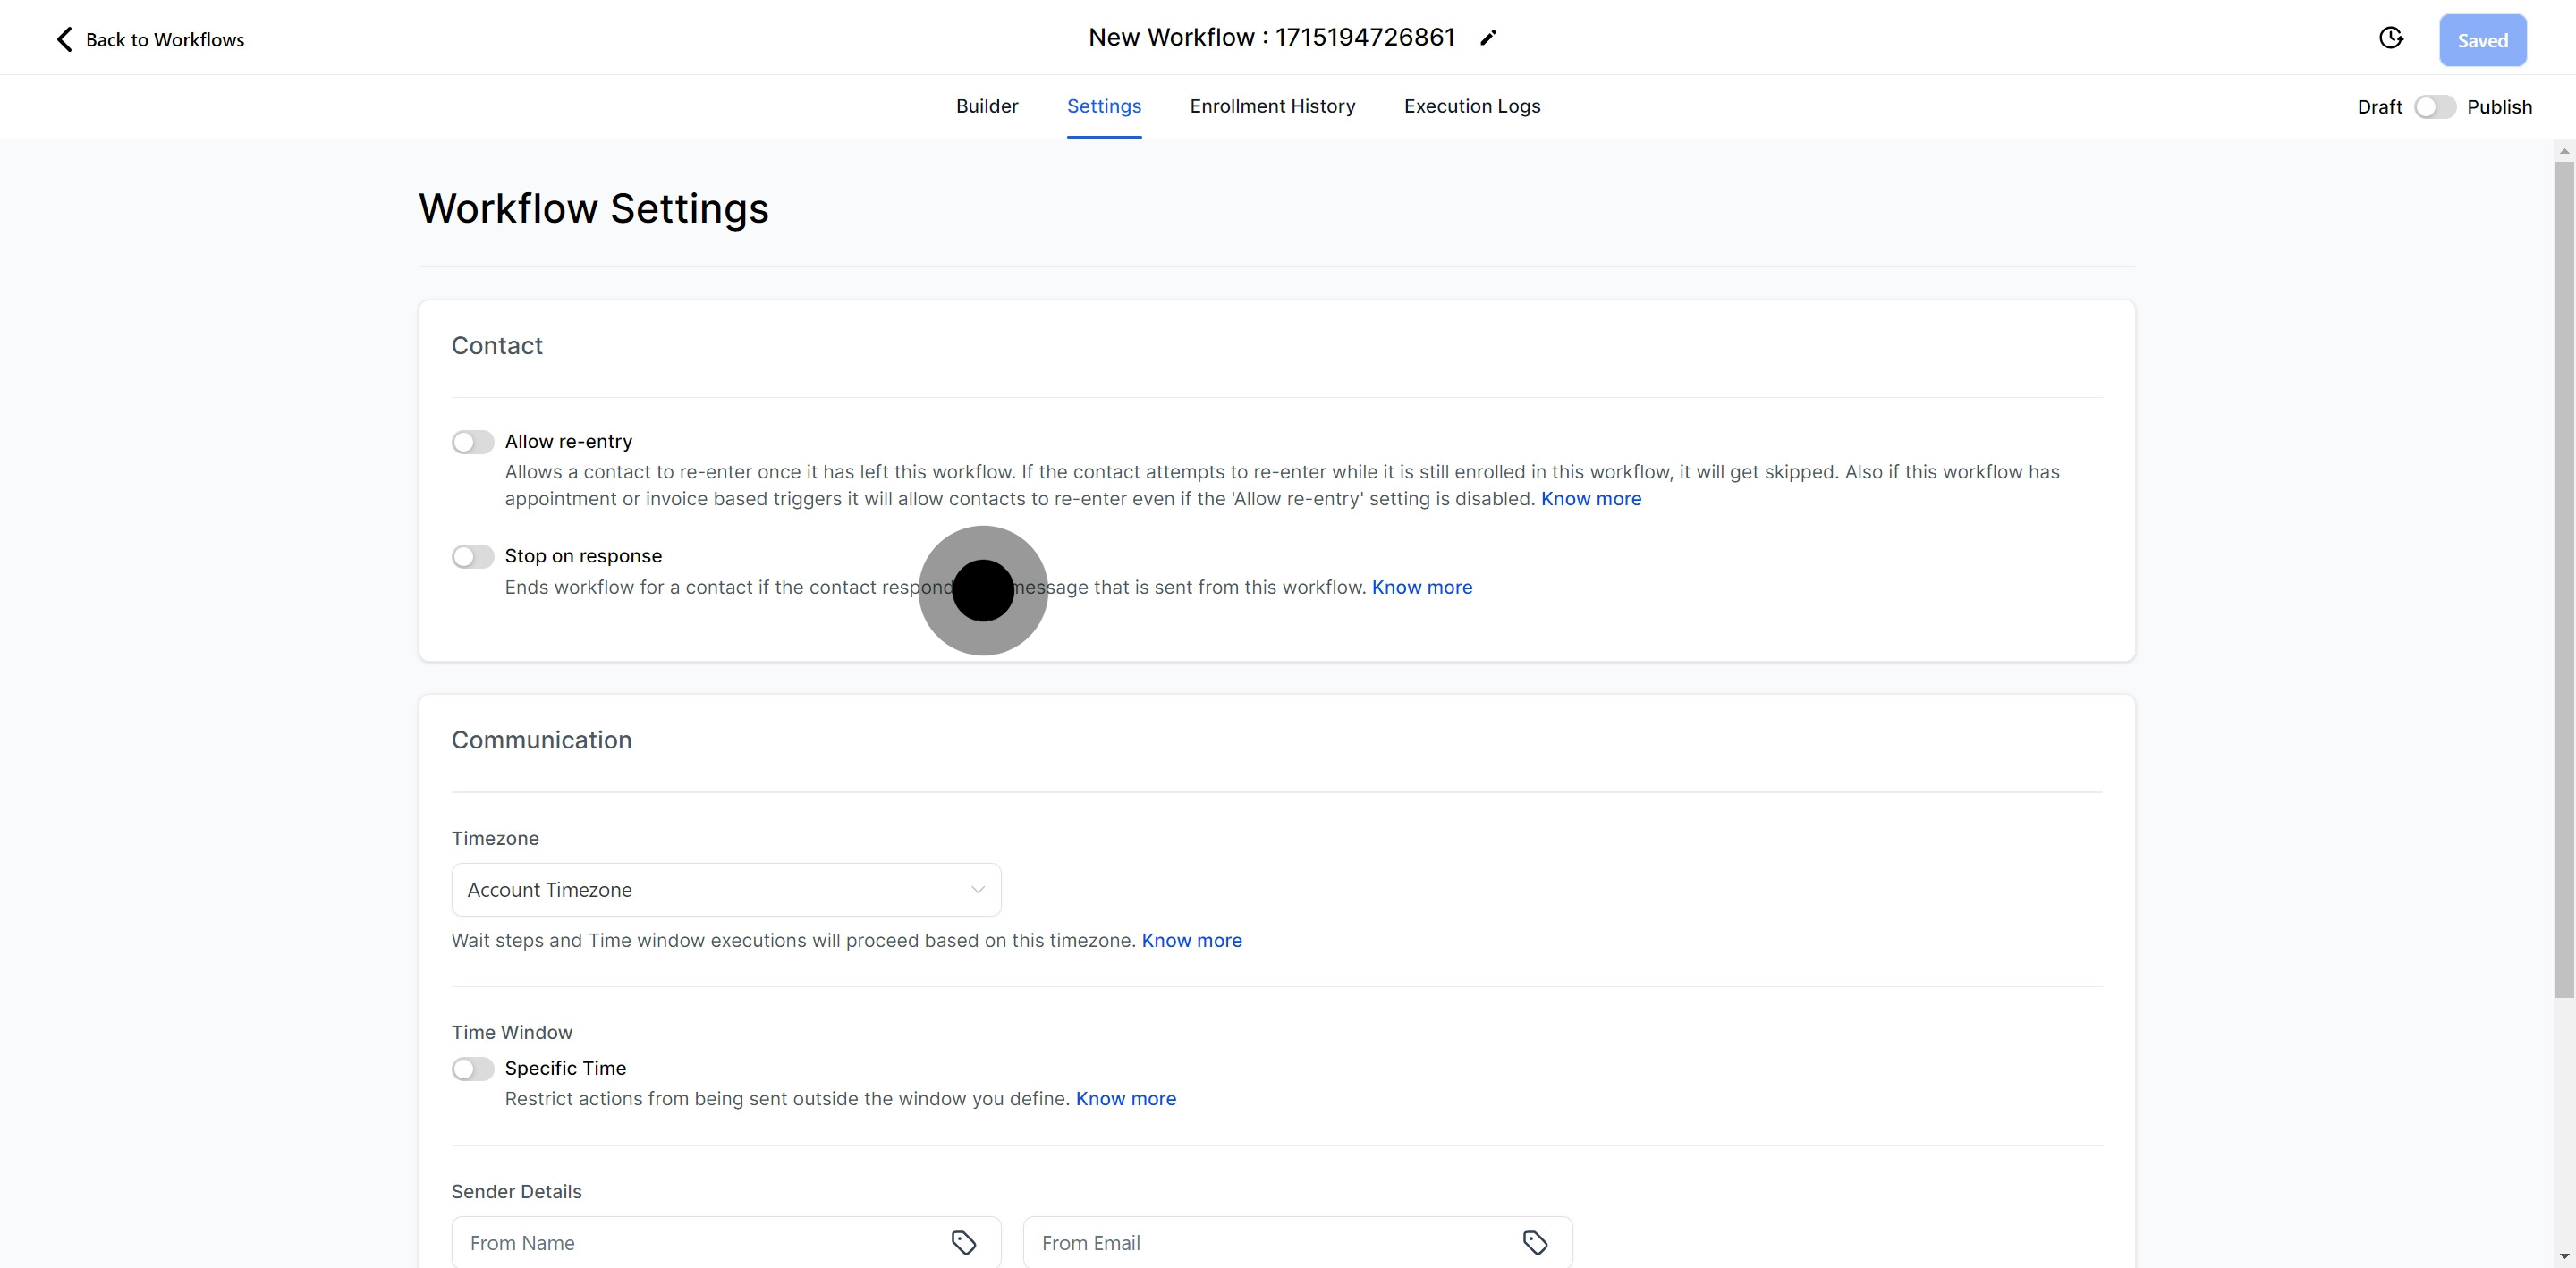2576x1268 pixels.
Task: Enable the Allow re-entry toggle
Action: [473, 442]
